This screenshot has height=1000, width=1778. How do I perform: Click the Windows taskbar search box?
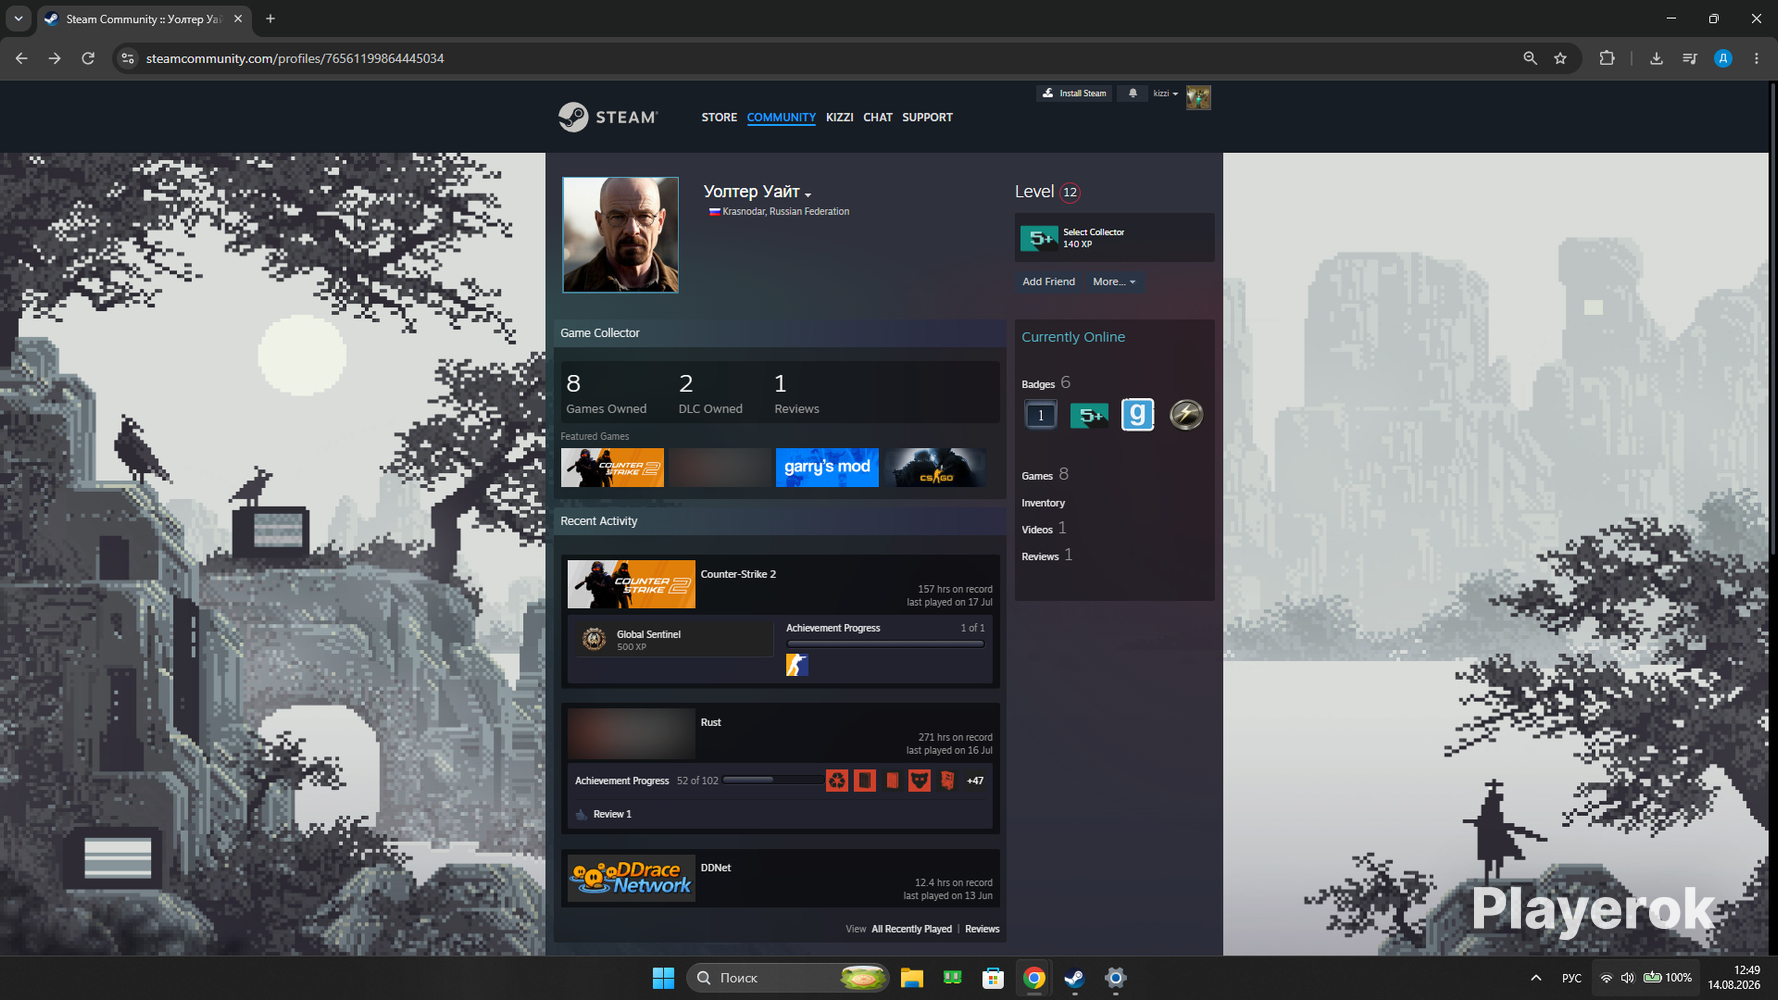788,978
